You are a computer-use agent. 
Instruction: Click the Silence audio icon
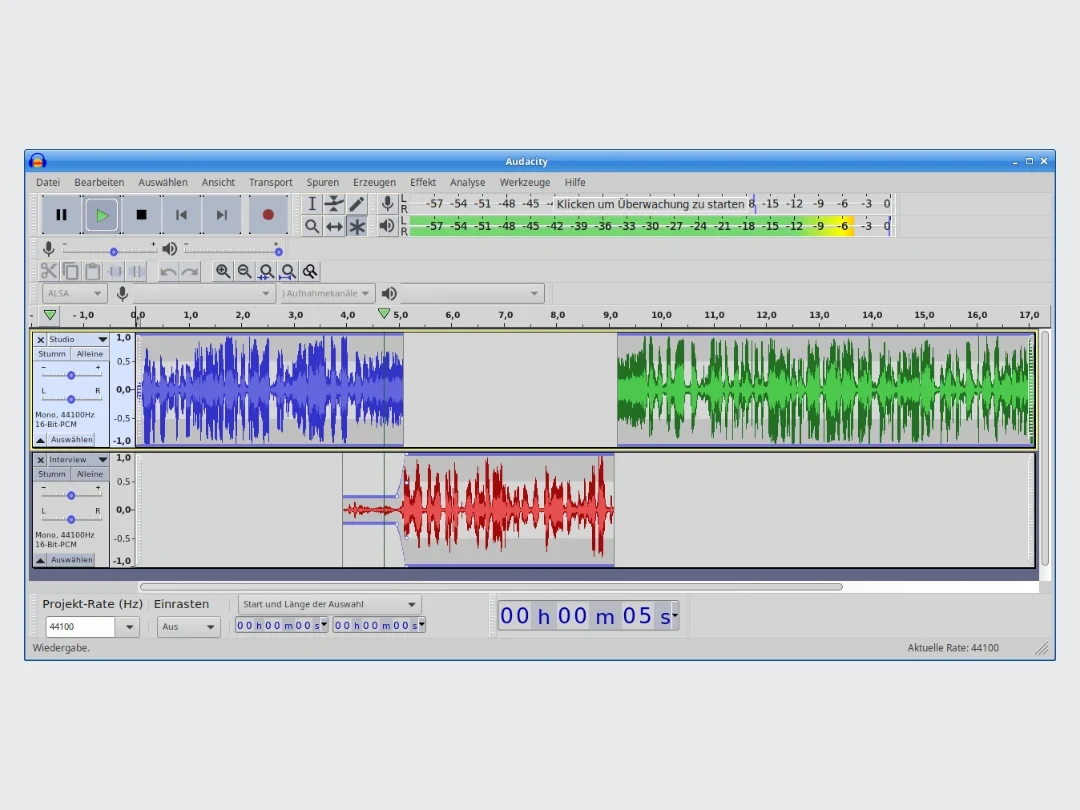[137, 271]
